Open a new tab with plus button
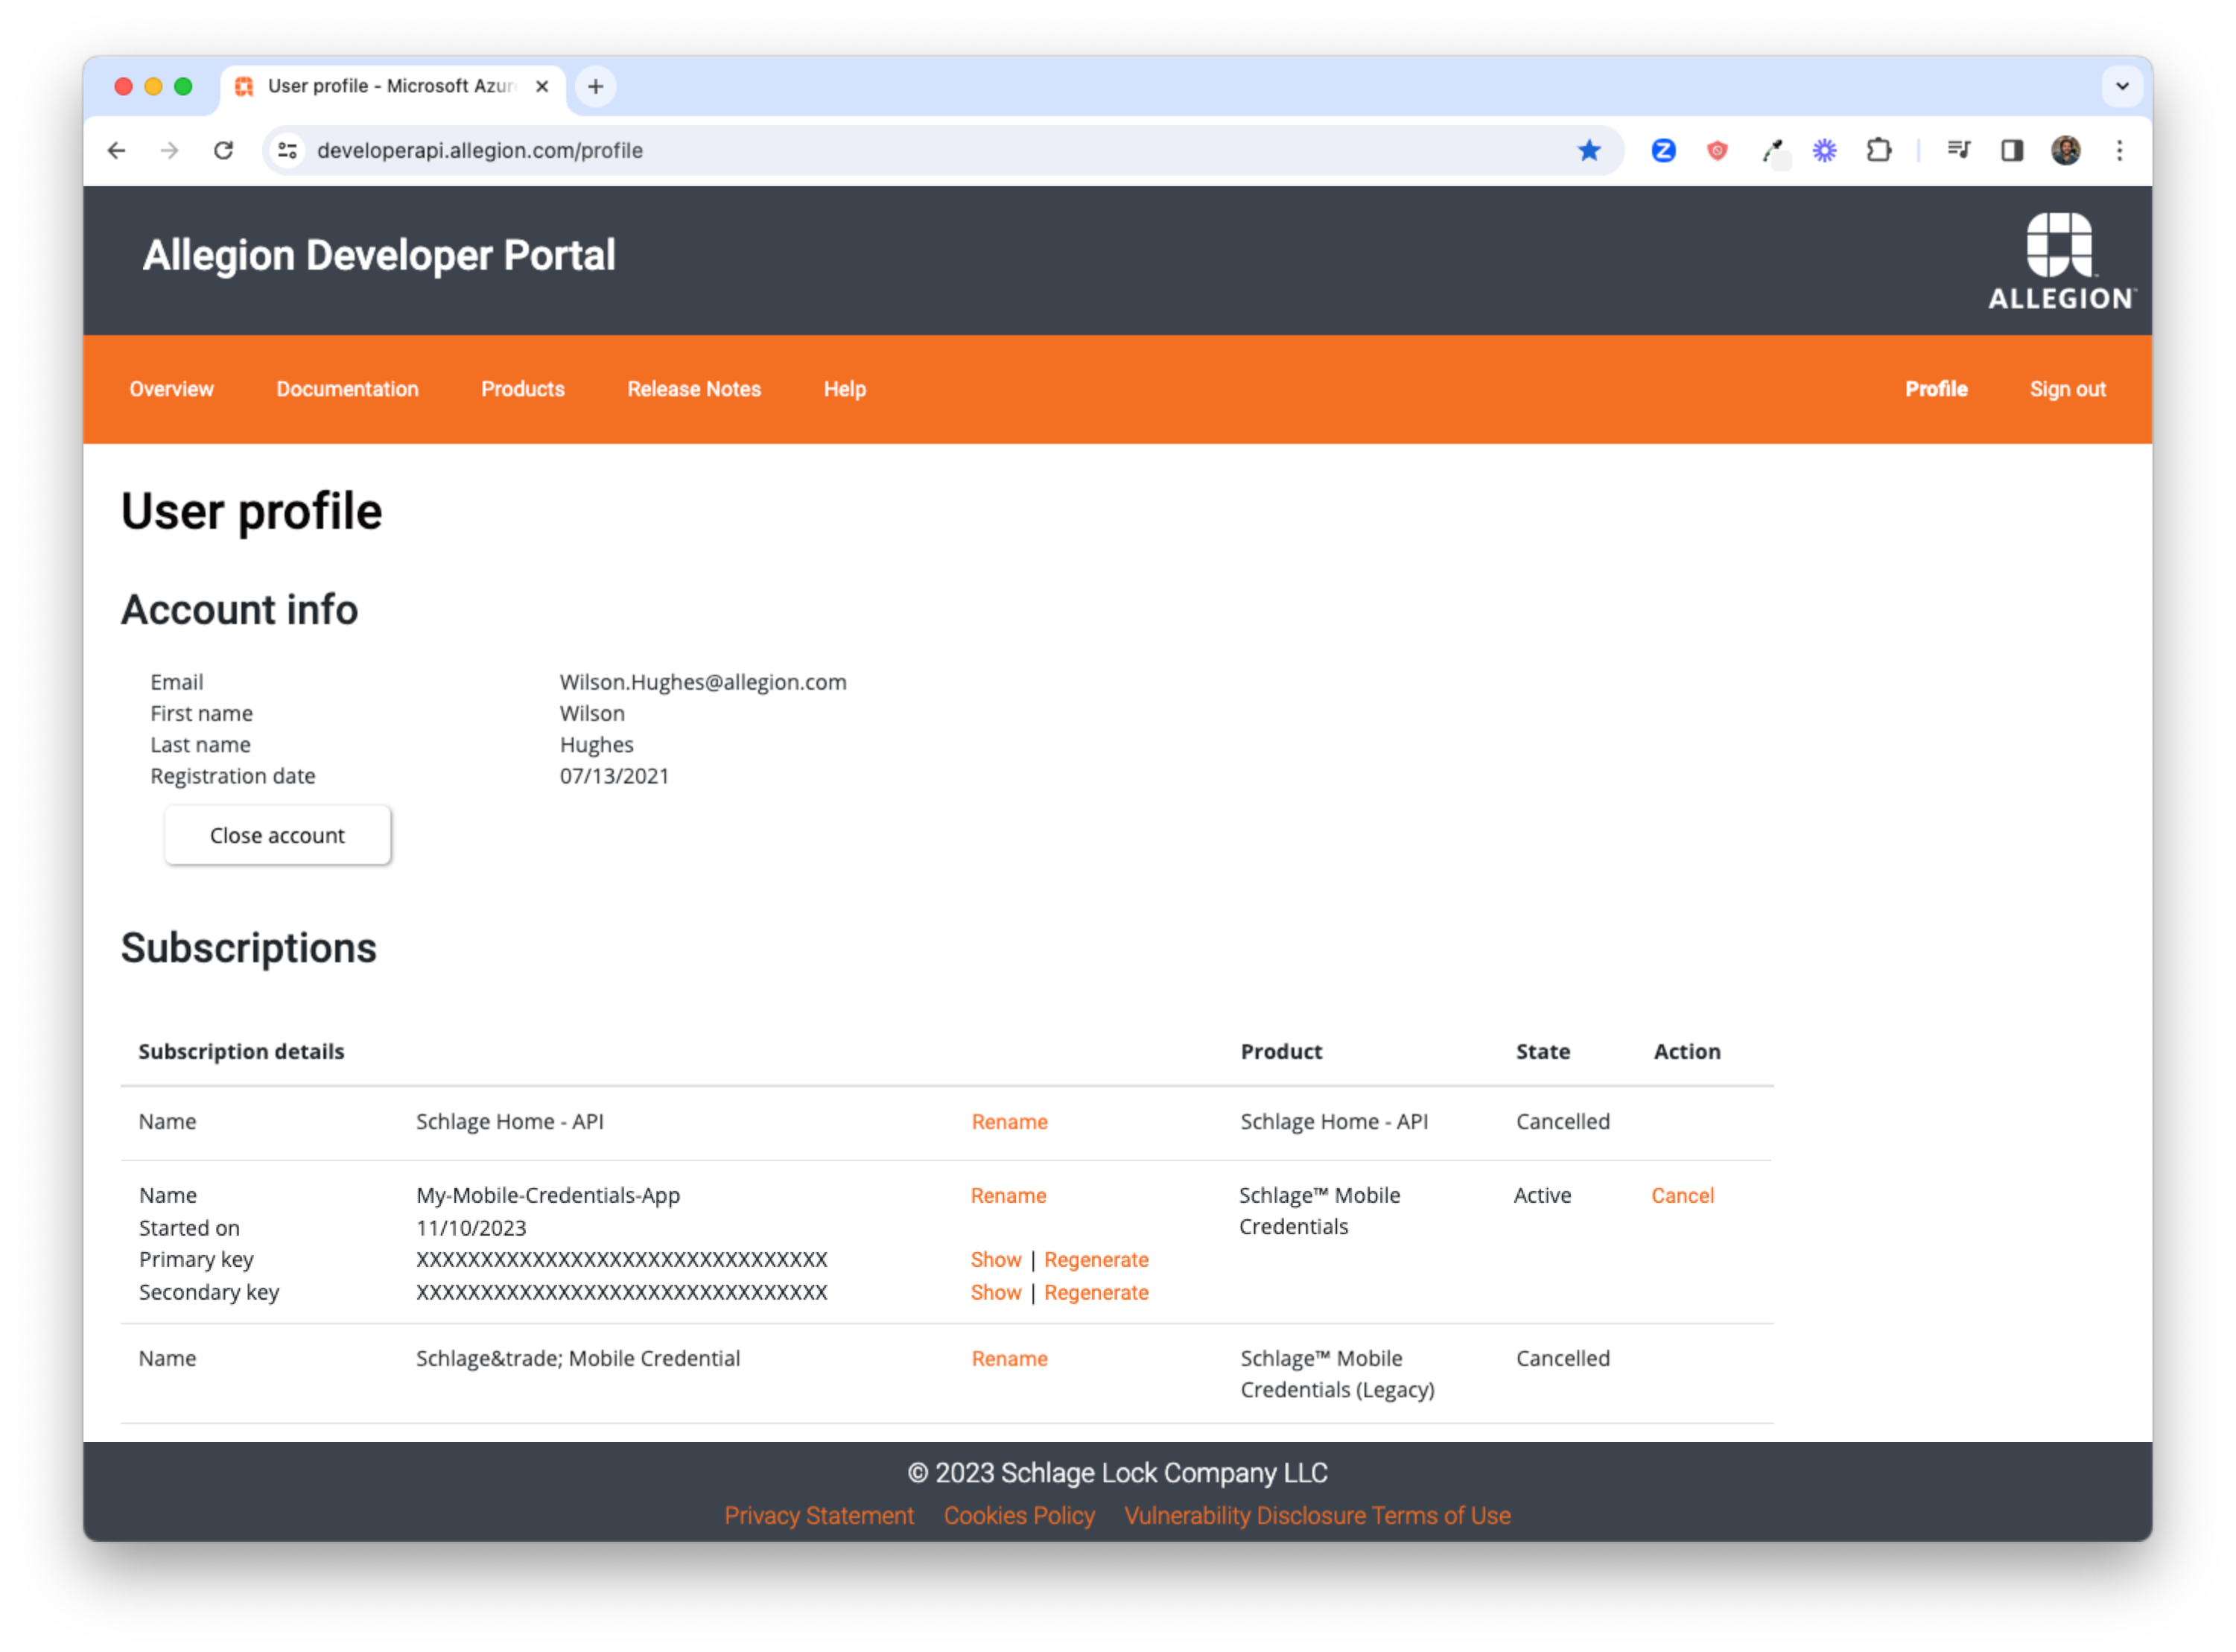 [x=596, y=86]
